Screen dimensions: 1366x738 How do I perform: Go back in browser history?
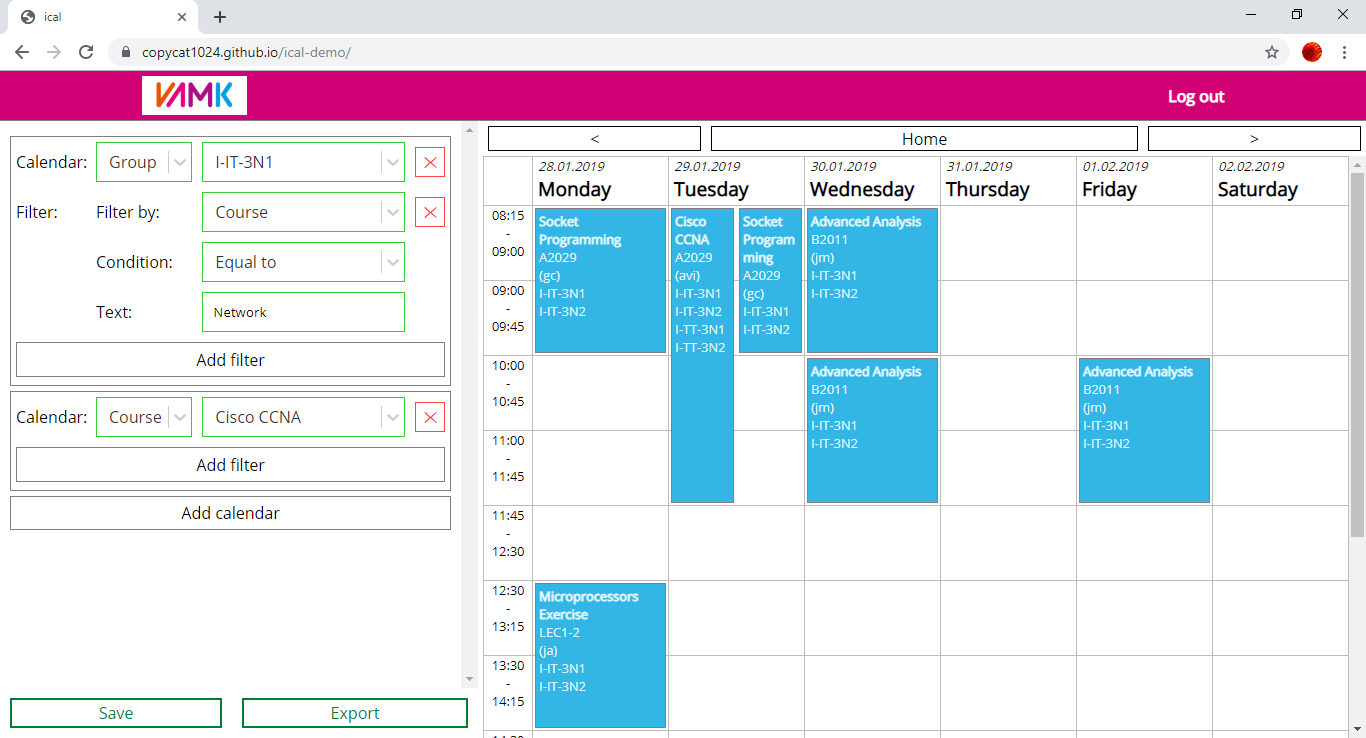tap(22, 52)
